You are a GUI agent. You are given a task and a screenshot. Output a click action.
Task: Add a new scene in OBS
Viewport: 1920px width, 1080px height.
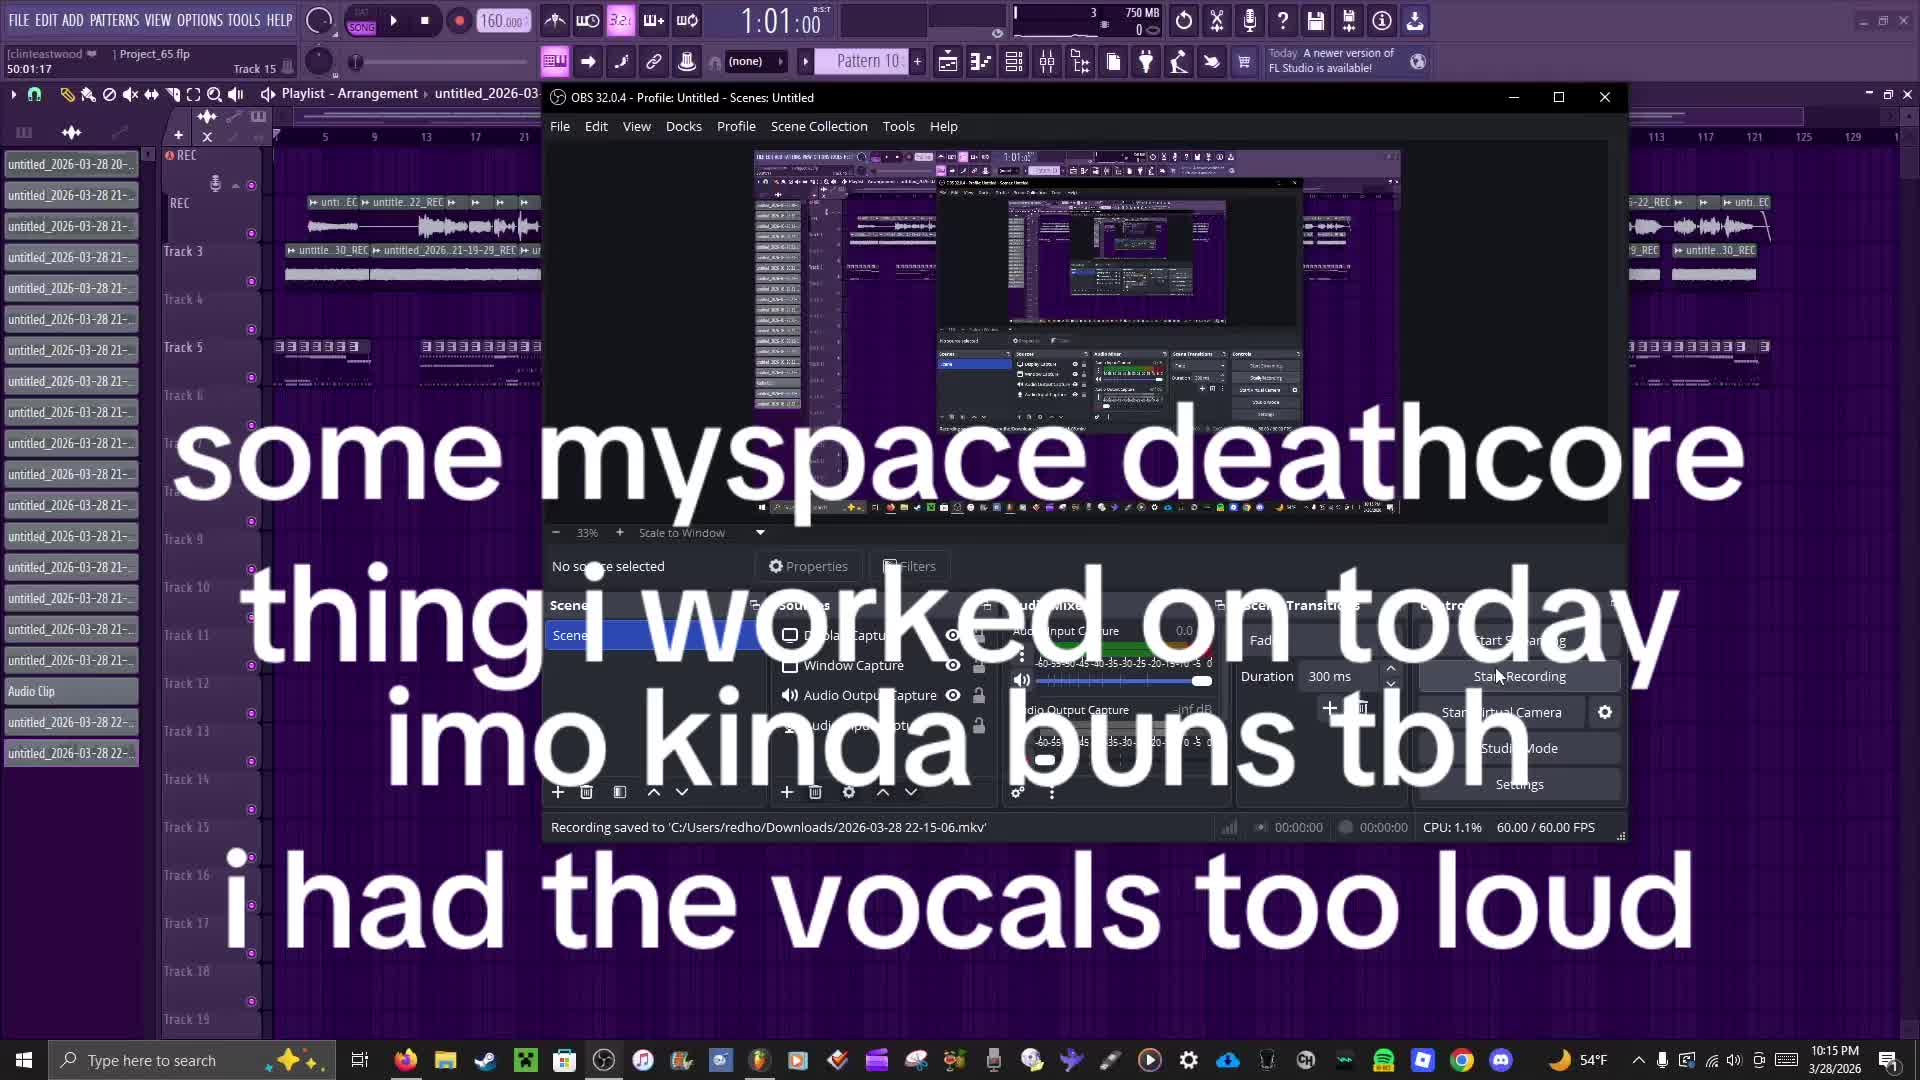pyautogui.click(x=558, y=792)
